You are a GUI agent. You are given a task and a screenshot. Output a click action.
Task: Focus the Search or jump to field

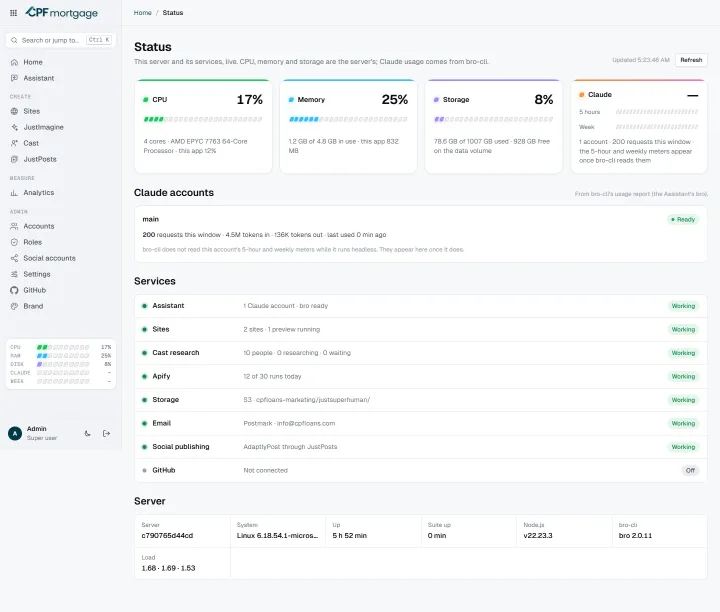point(61,40)
